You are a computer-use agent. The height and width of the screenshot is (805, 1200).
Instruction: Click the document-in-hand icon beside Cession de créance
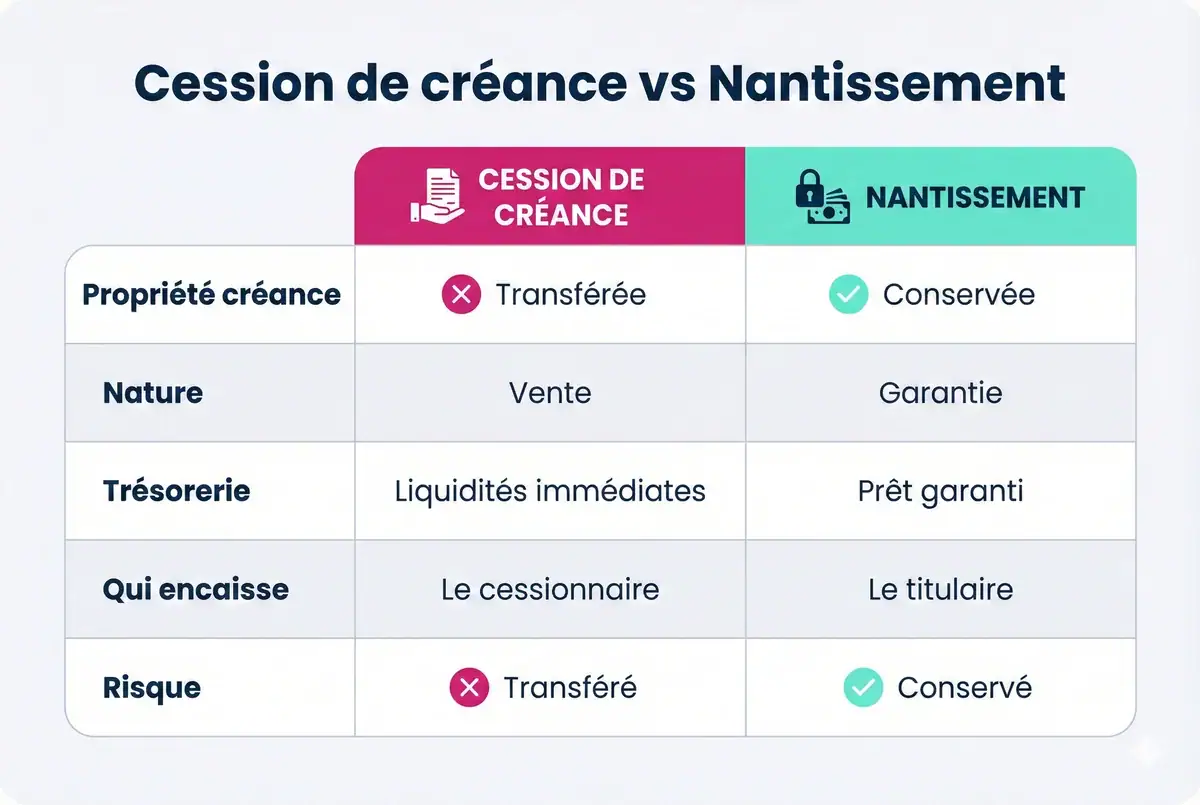click(x=437, y=196)
